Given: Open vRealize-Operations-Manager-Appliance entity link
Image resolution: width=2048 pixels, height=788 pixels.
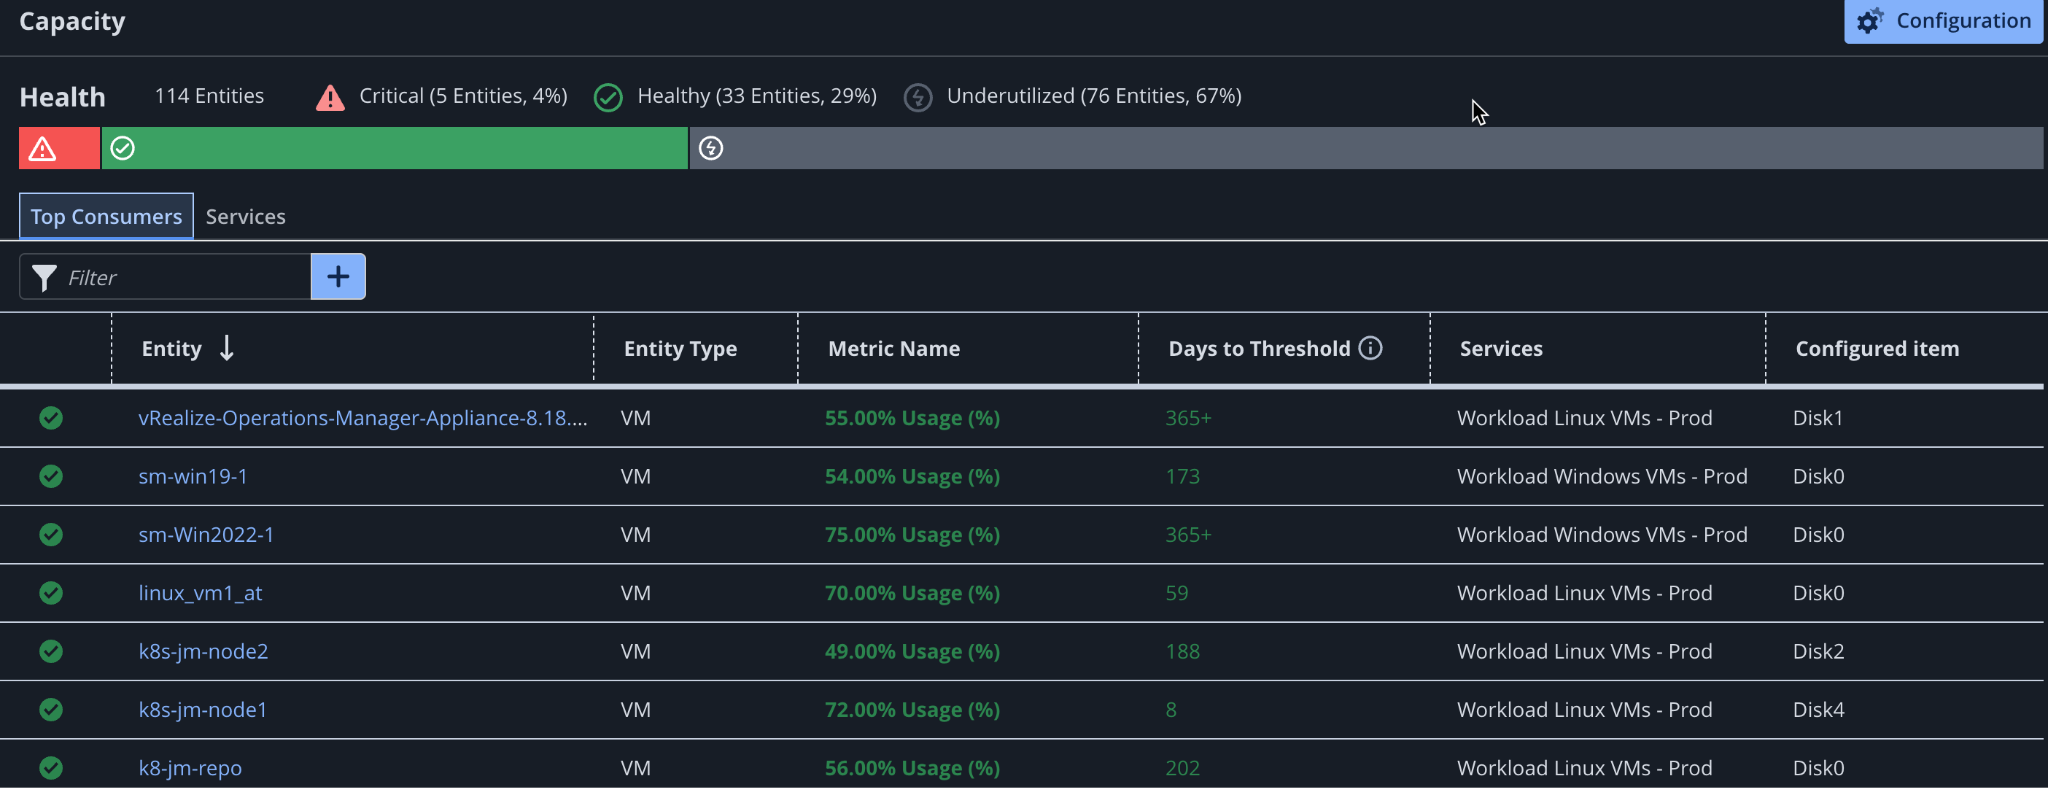Looking at the screenshot, I should (362, 418).
